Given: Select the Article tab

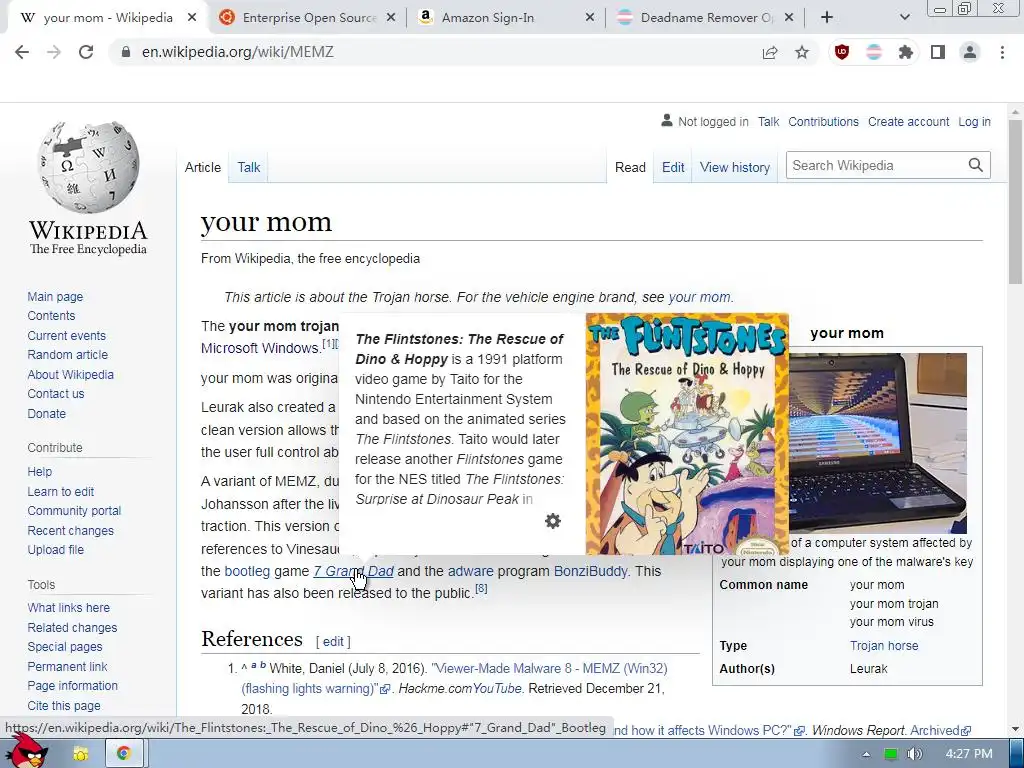Looking at the screenshot, I should [202, 167].
